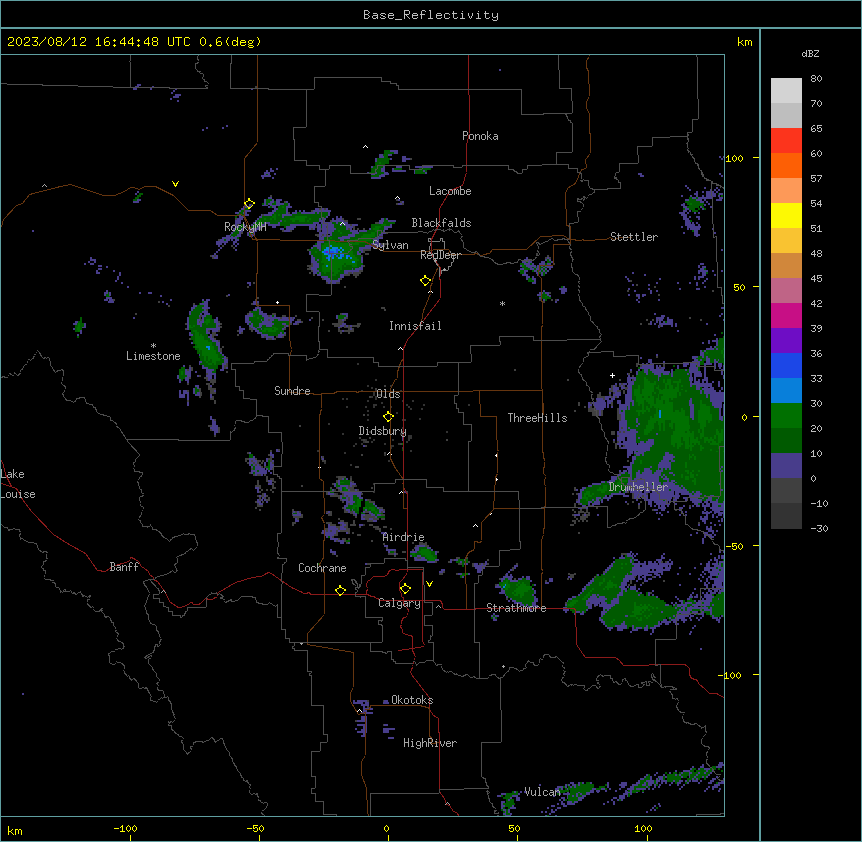The width and height of the screenshot is (862, 842).
Task: Click the yellow diamond marker beside RockyMH
Action: pos(249,204)
